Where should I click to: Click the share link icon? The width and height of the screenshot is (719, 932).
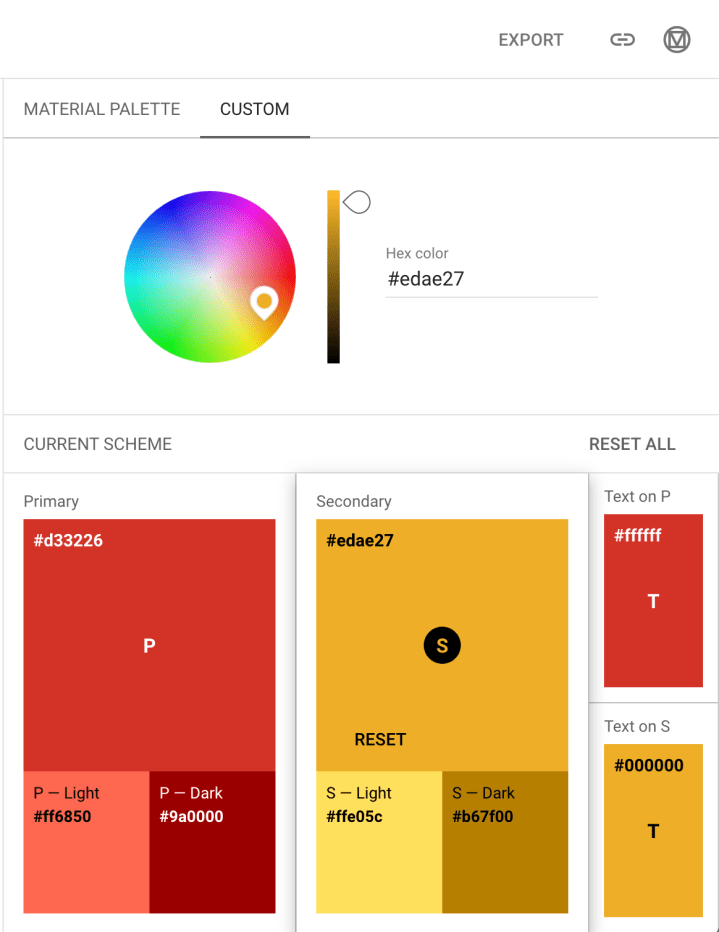point(623,40)
